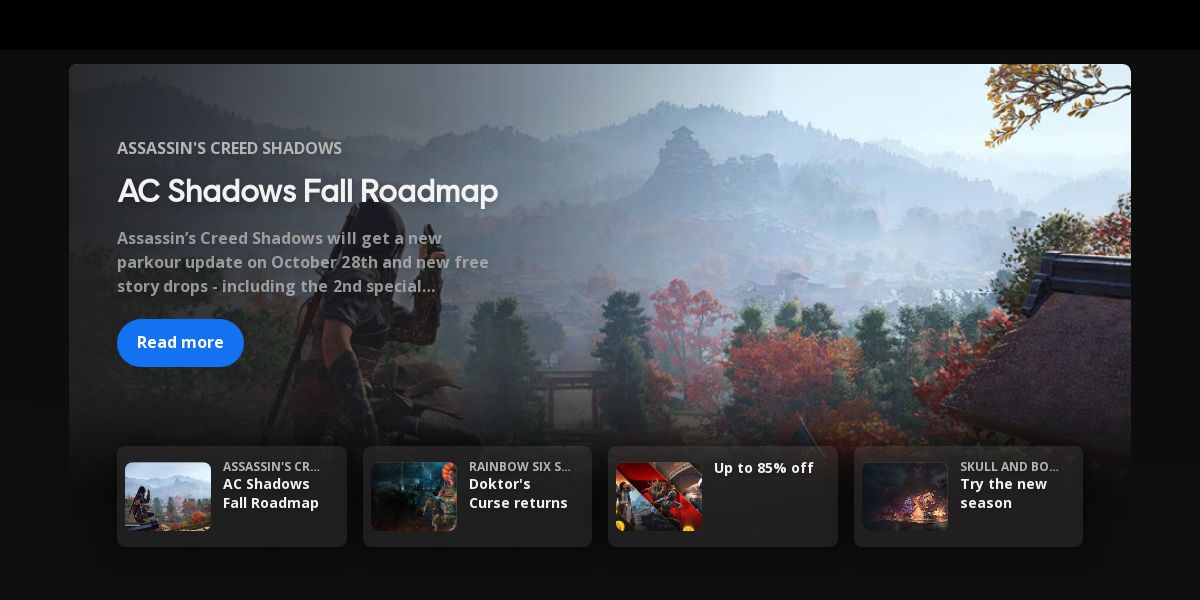This screenshot has width=1200, height=600.
Task: Click the Skull and Bones season thumbnail
Action: coord(905,496)
